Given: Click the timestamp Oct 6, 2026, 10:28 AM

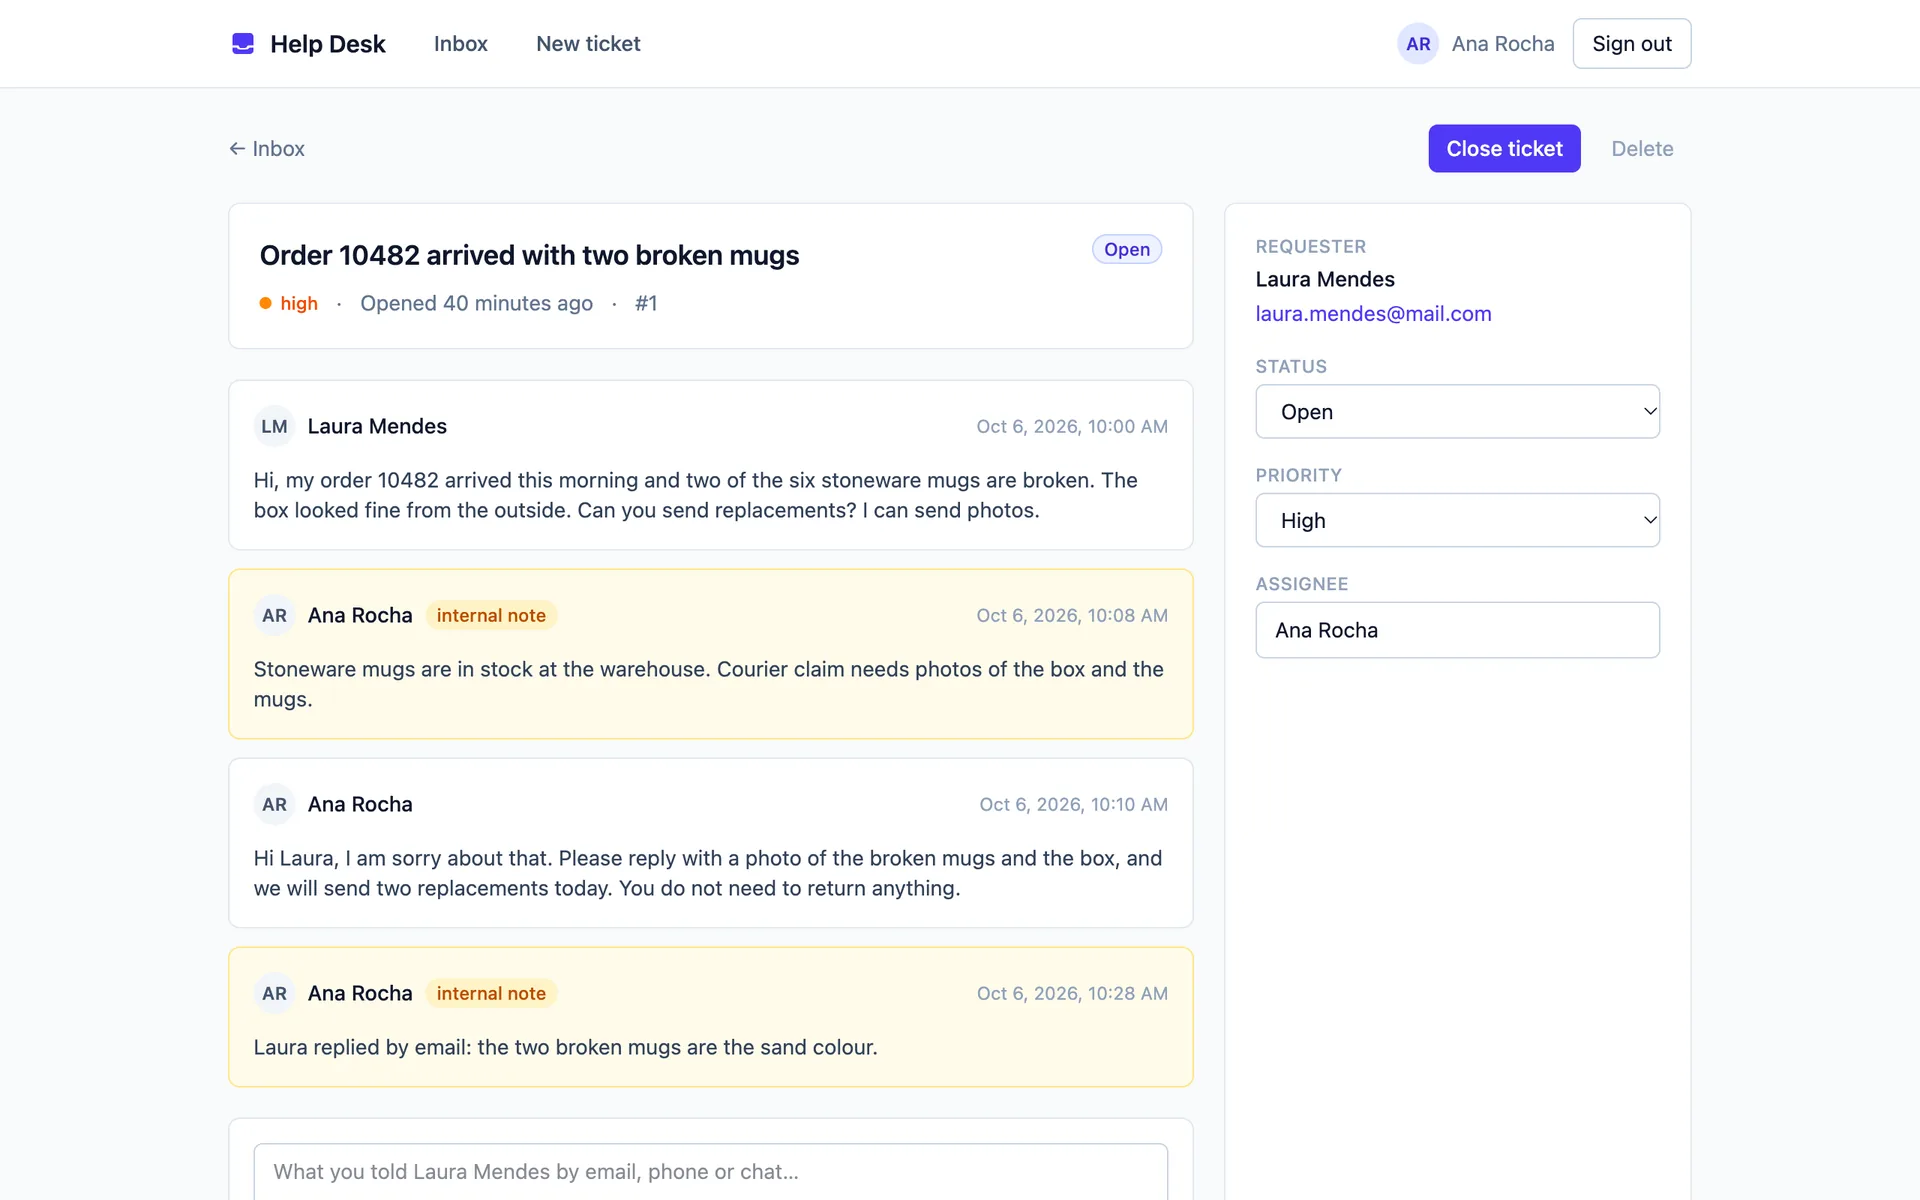Looking at the screenshot, I should click(x=1072, y=993).
